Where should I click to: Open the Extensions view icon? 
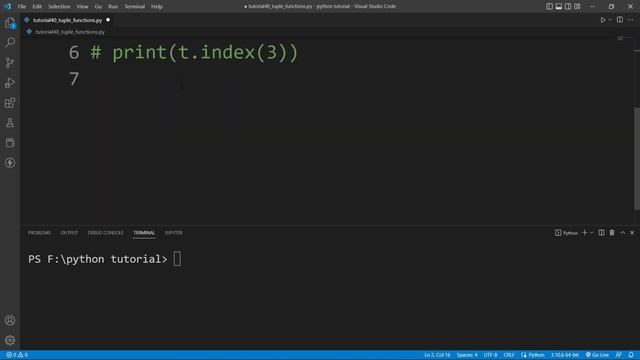pos(10,102)
